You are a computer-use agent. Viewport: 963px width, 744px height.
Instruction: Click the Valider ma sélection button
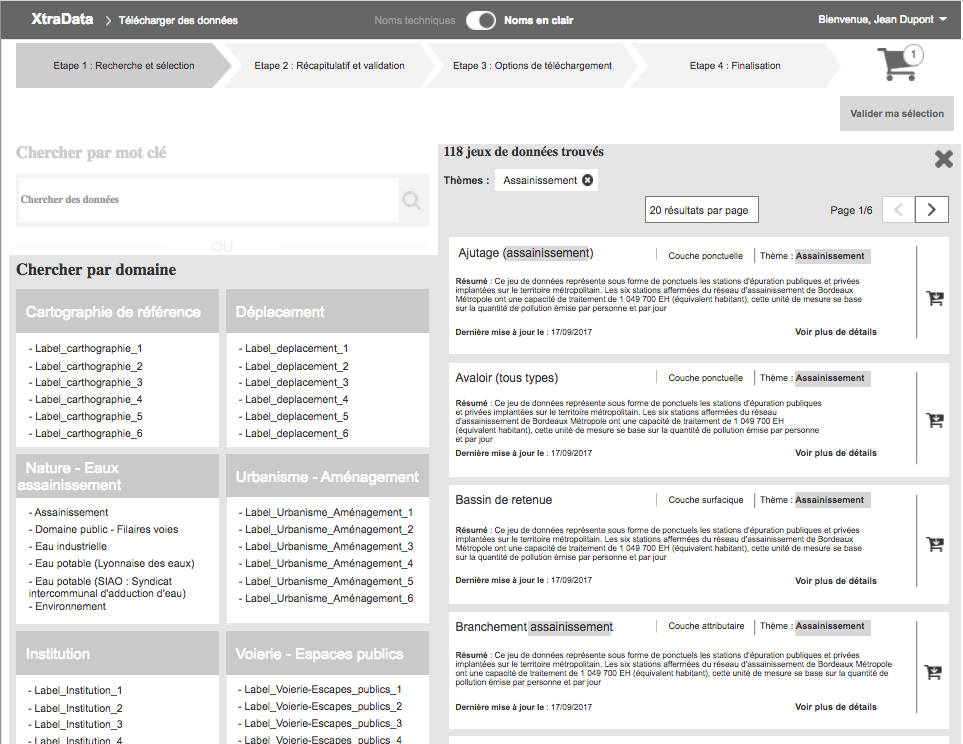click(x=896, y=114)
